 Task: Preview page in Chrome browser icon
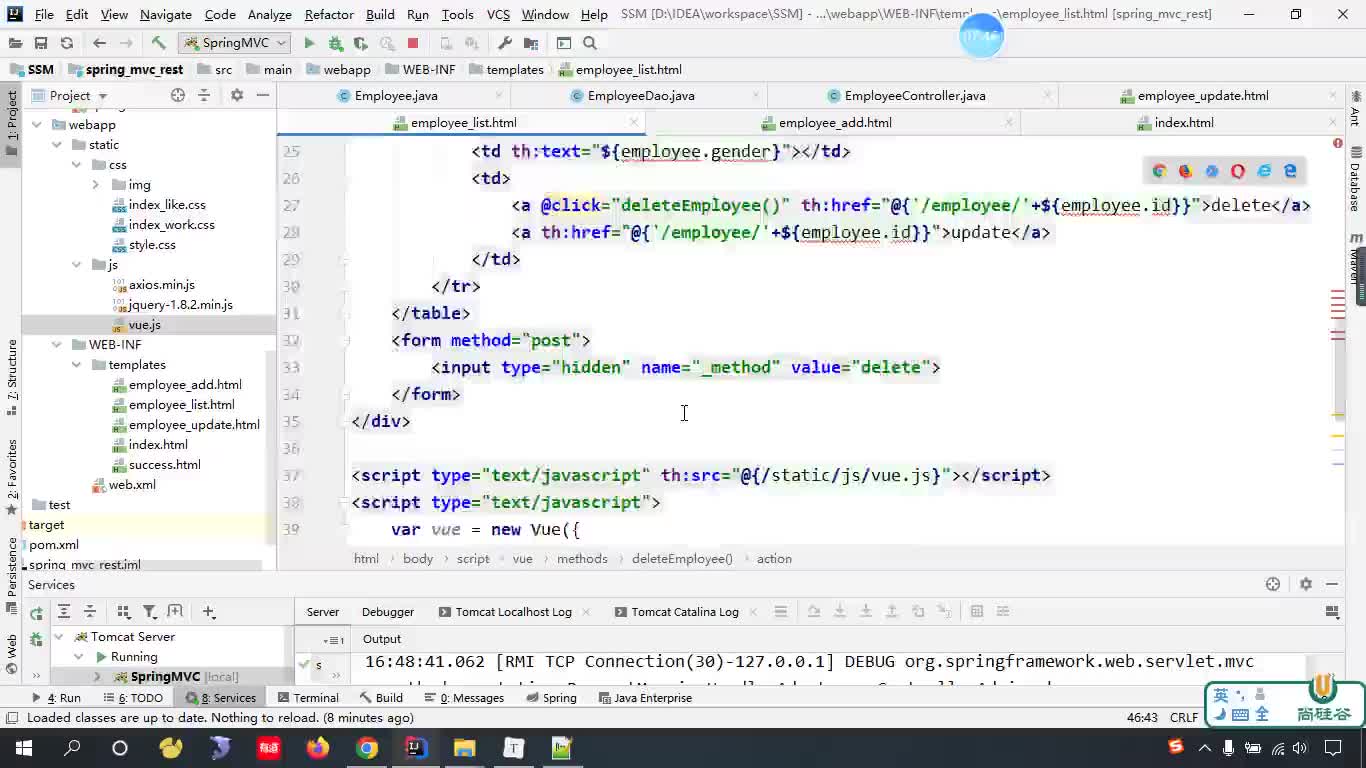[1159, 171]
